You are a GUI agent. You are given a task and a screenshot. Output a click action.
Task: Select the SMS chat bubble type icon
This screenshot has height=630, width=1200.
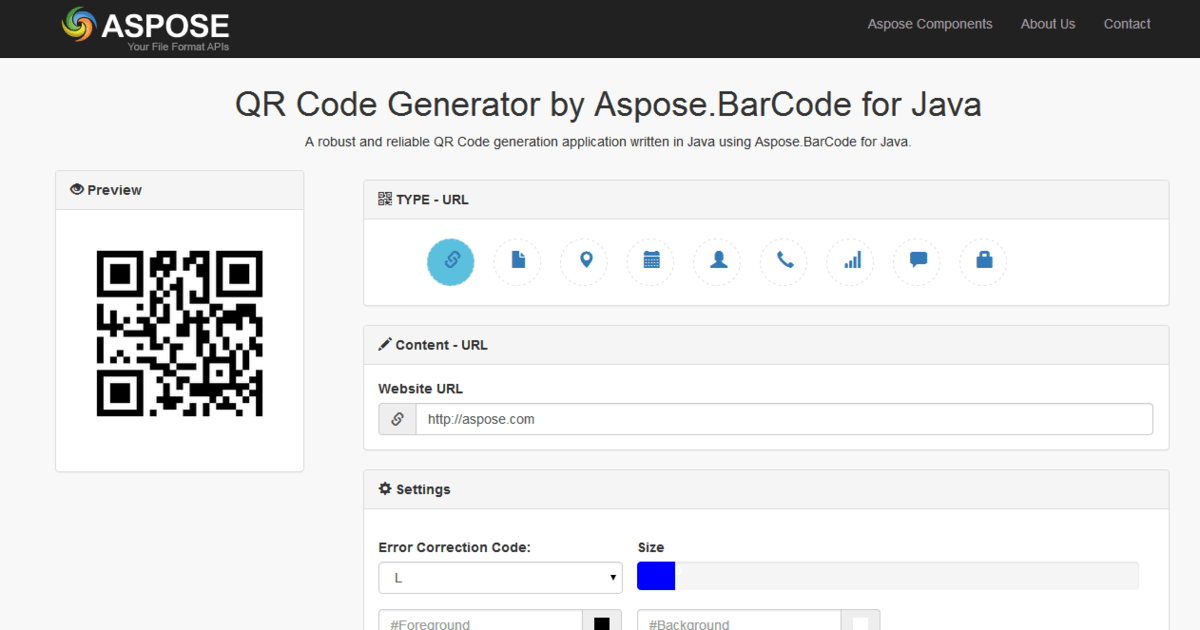[916, 261]
